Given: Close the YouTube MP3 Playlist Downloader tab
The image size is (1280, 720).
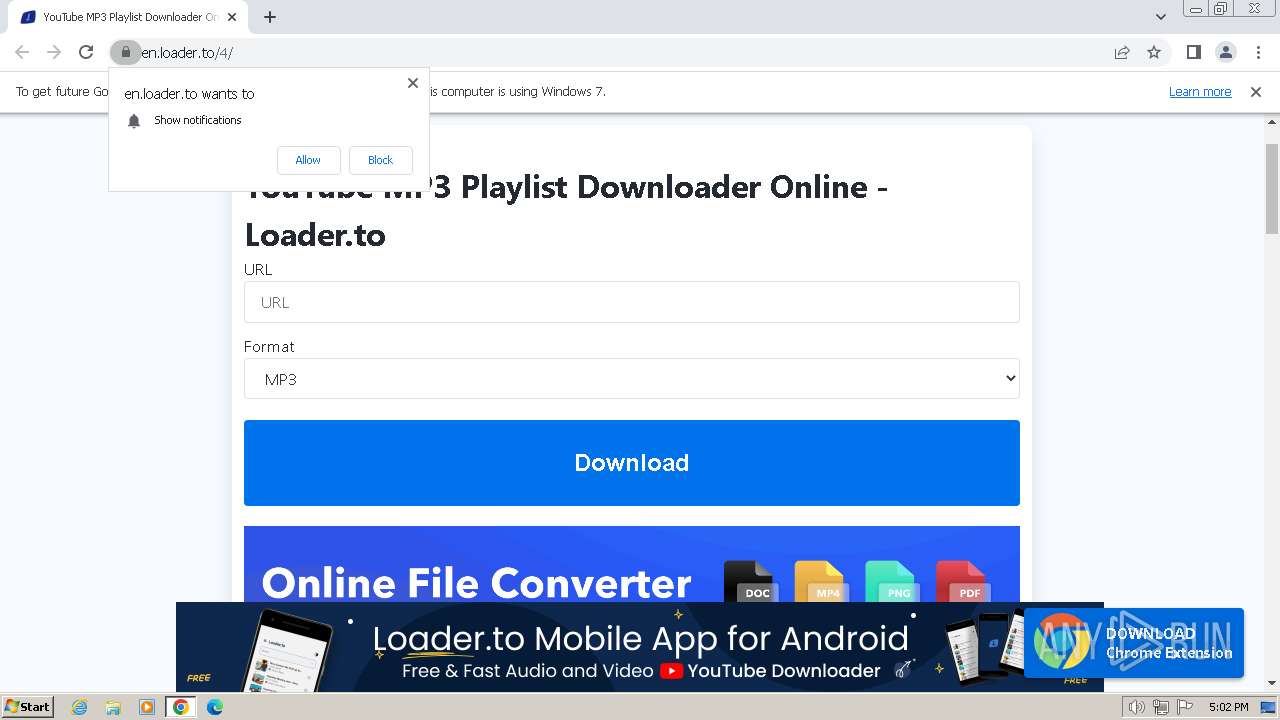Looking at the screenshot, I should [x=232, y=17].
